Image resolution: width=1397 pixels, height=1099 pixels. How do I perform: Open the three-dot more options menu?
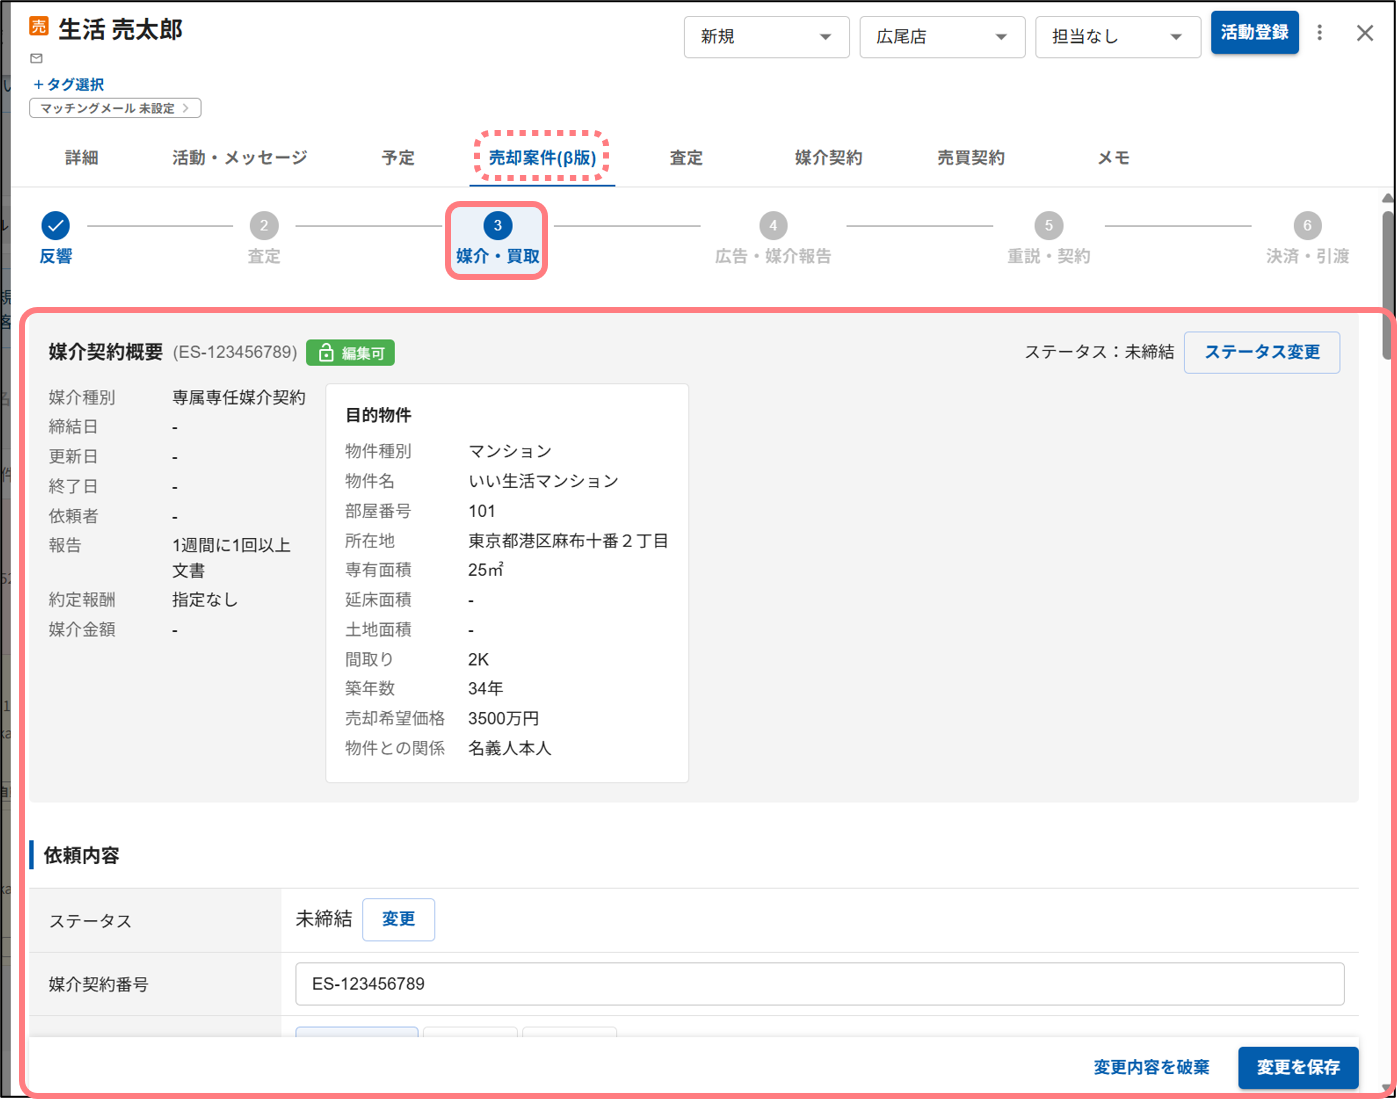coord(1320,33)
